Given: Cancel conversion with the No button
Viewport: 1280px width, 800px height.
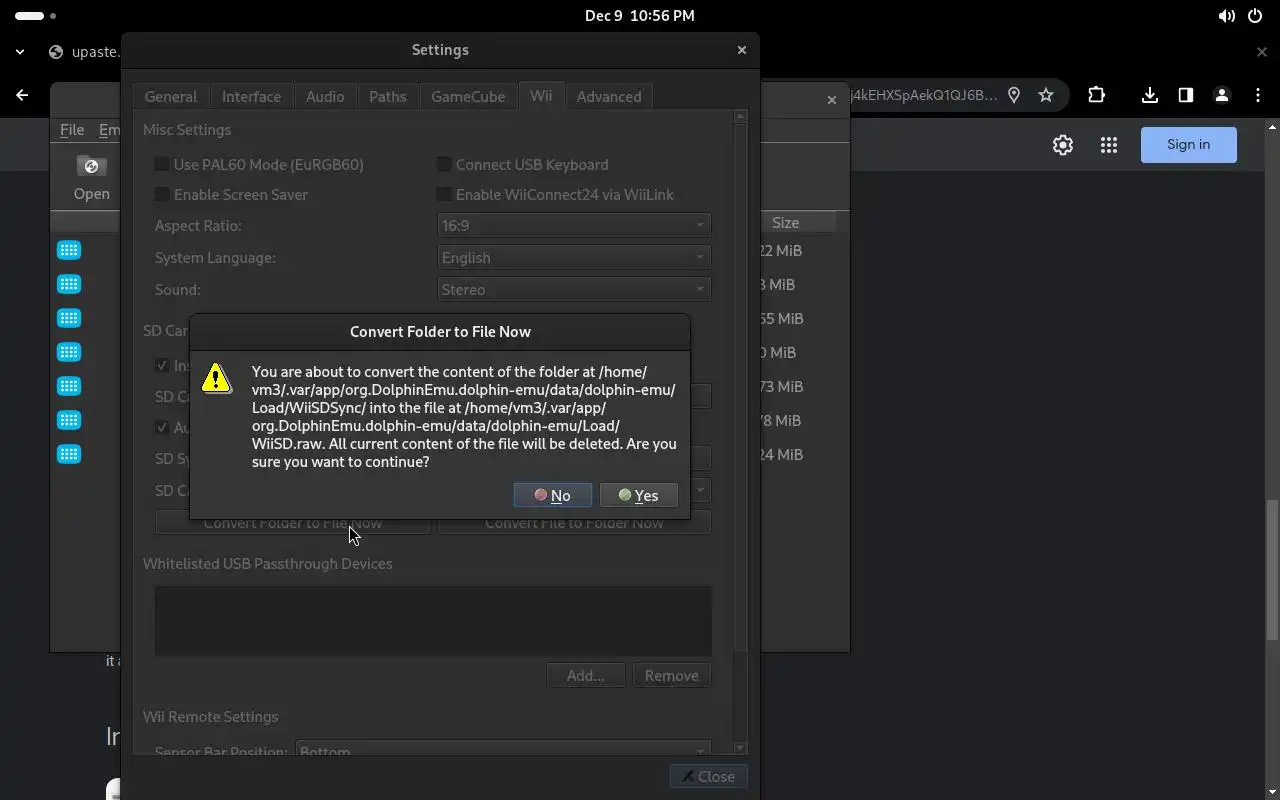Looking at the screenshot, I should tap(552, 495).
